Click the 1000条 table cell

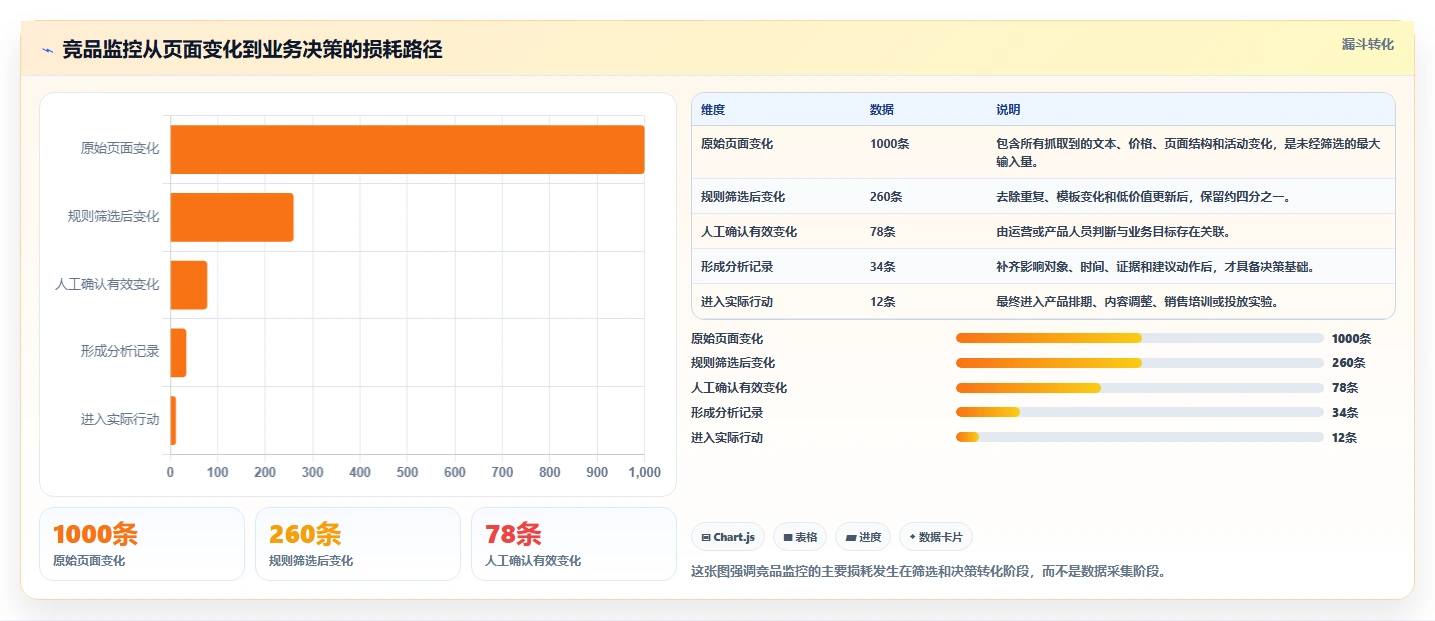(889, 144)
